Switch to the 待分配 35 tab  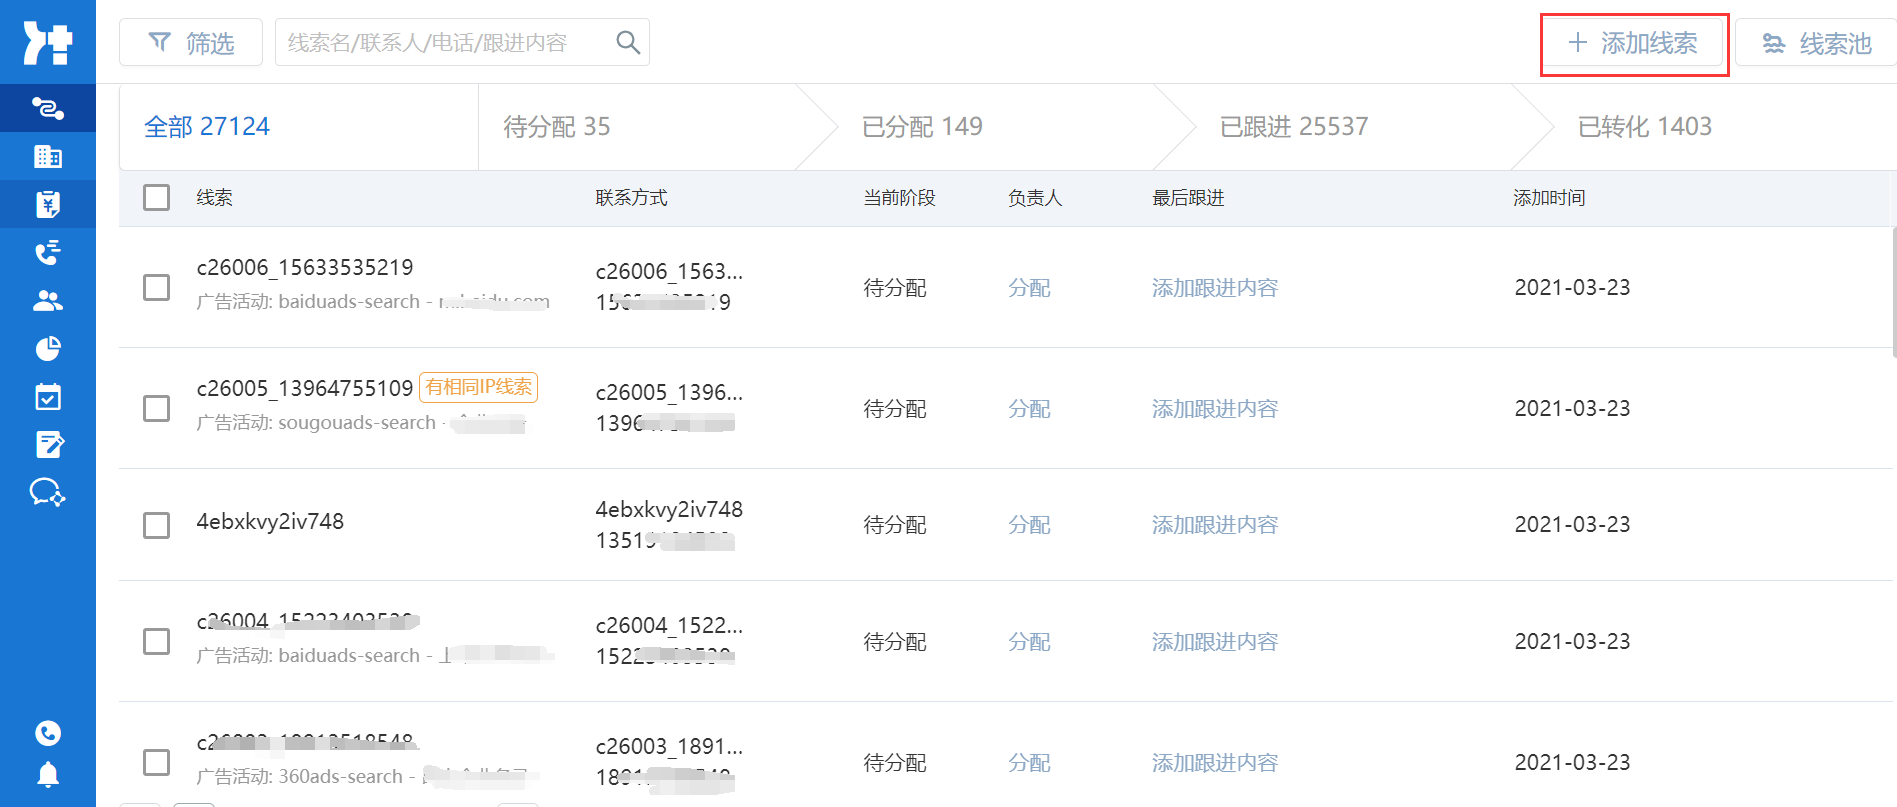coord(556,127)
